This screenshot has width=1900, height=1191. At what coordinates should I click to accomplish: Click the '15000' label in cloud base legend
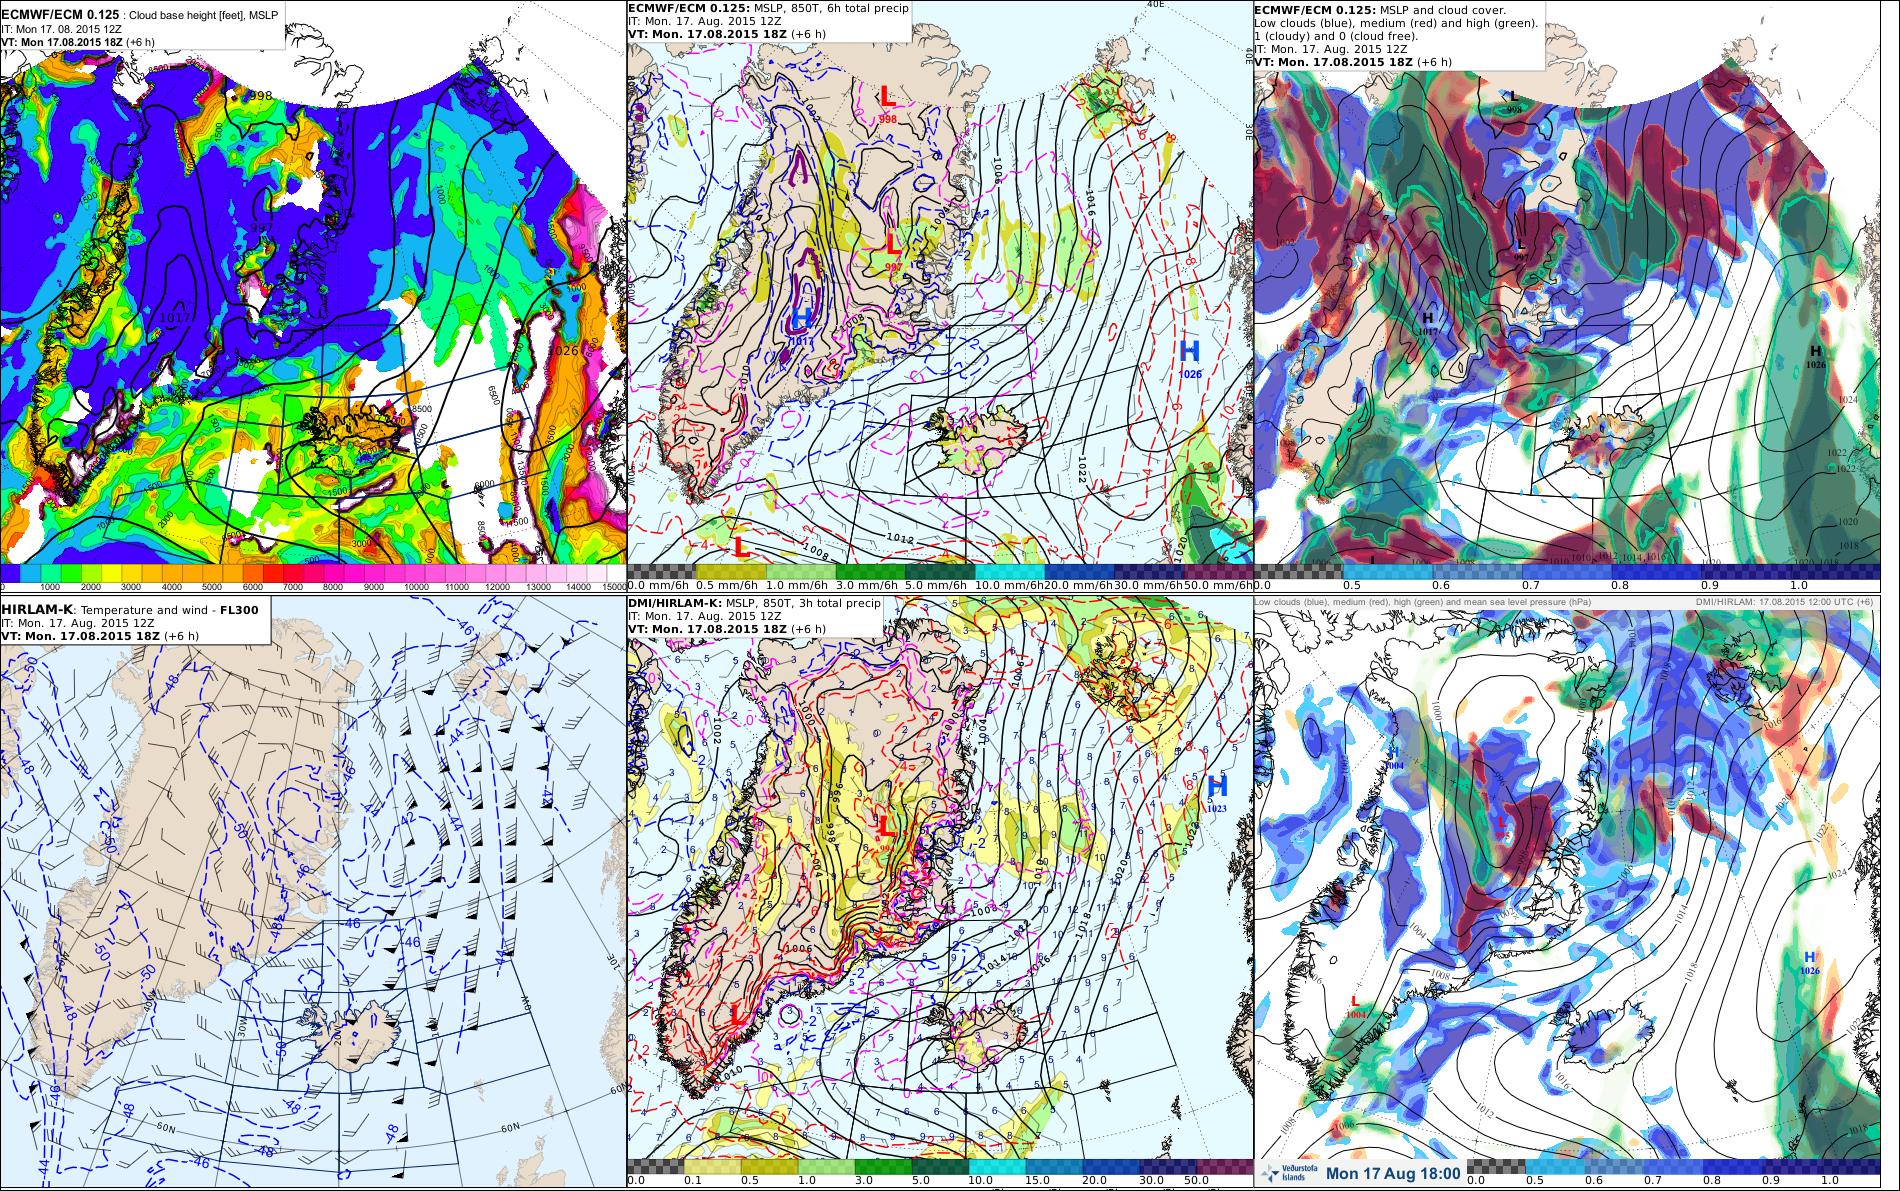coord(612,587)
